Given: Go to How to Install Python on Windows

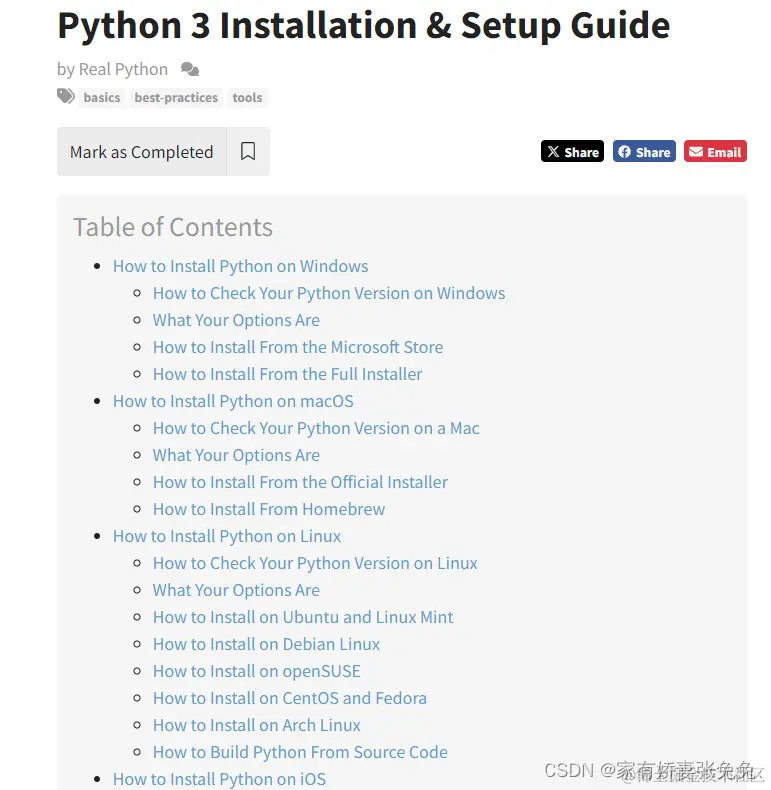Looking at the screenshot, I should [x=240, y=266].
